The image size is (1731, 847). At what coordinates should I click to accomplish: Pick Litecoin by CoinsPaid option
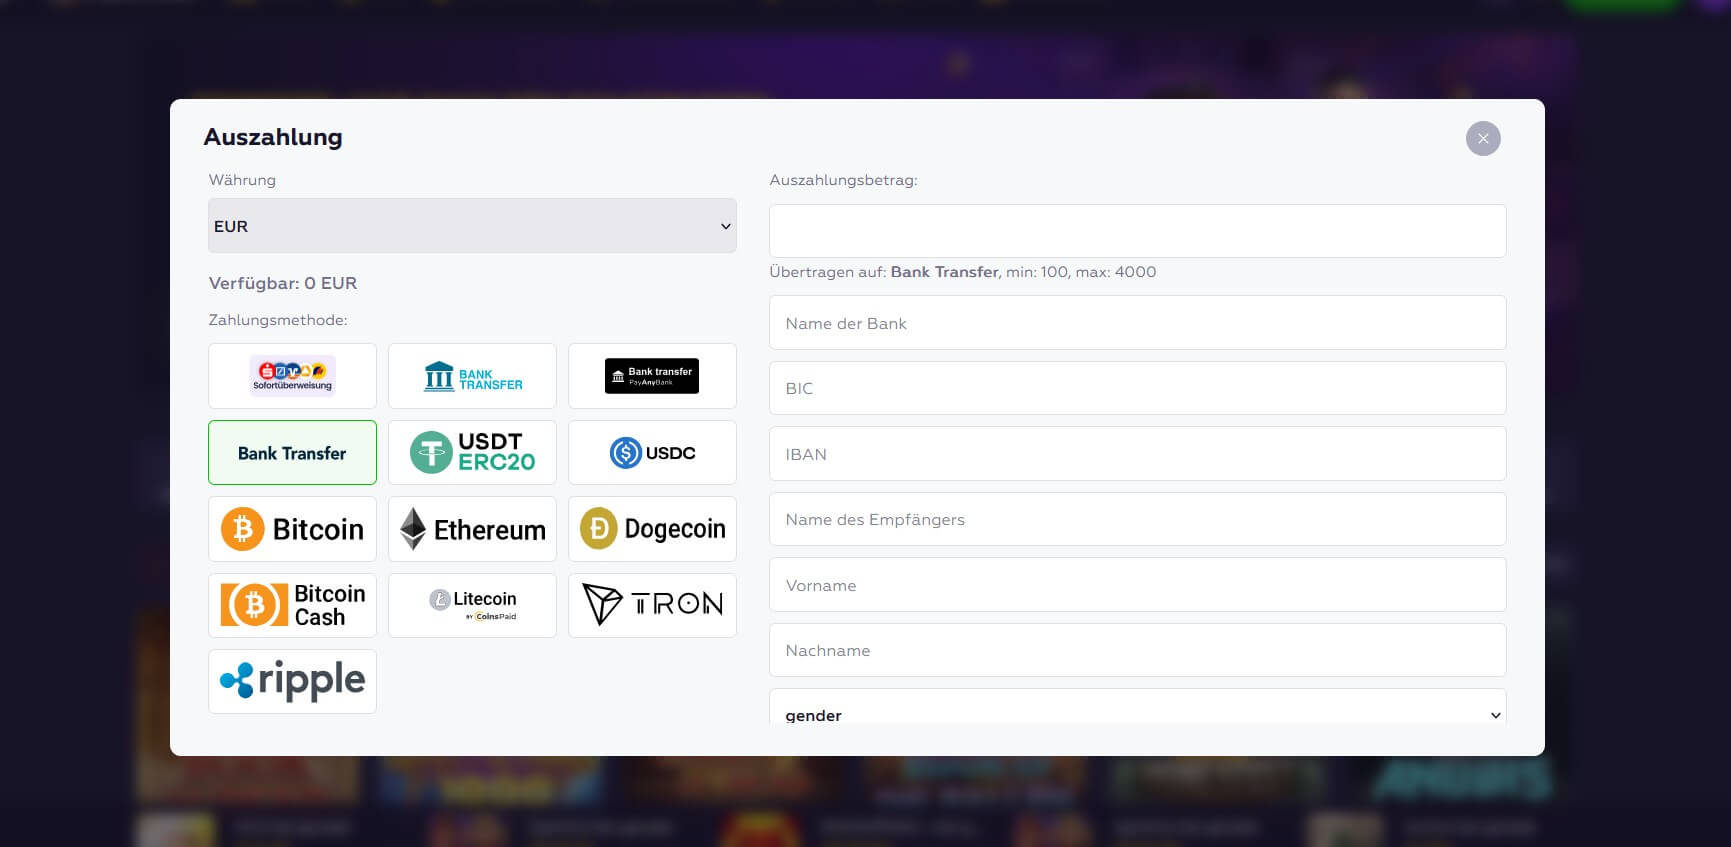pos(472,605)
